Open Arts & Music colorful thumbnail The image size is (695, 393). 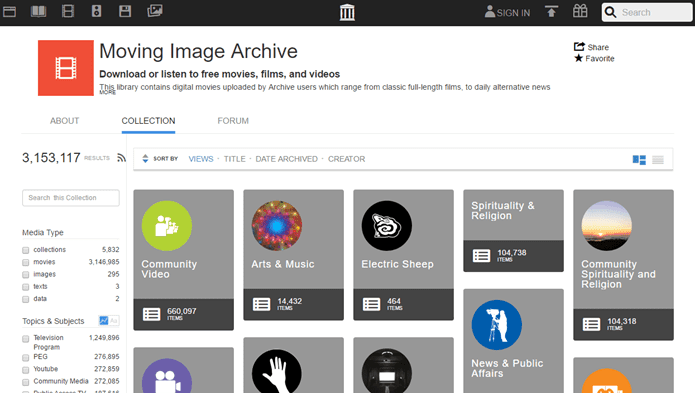[277, 226]
